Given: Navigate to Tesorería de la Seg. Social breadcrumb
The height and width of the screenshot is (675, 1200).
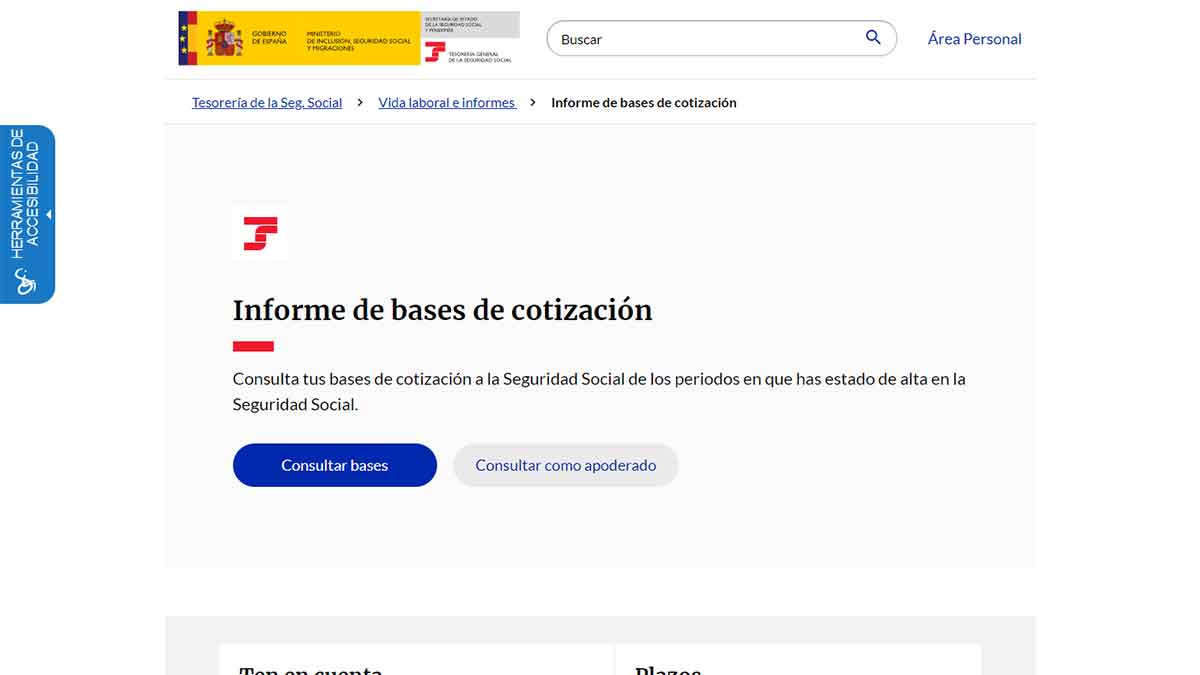Looking at the screenshot, I should 266,102.
